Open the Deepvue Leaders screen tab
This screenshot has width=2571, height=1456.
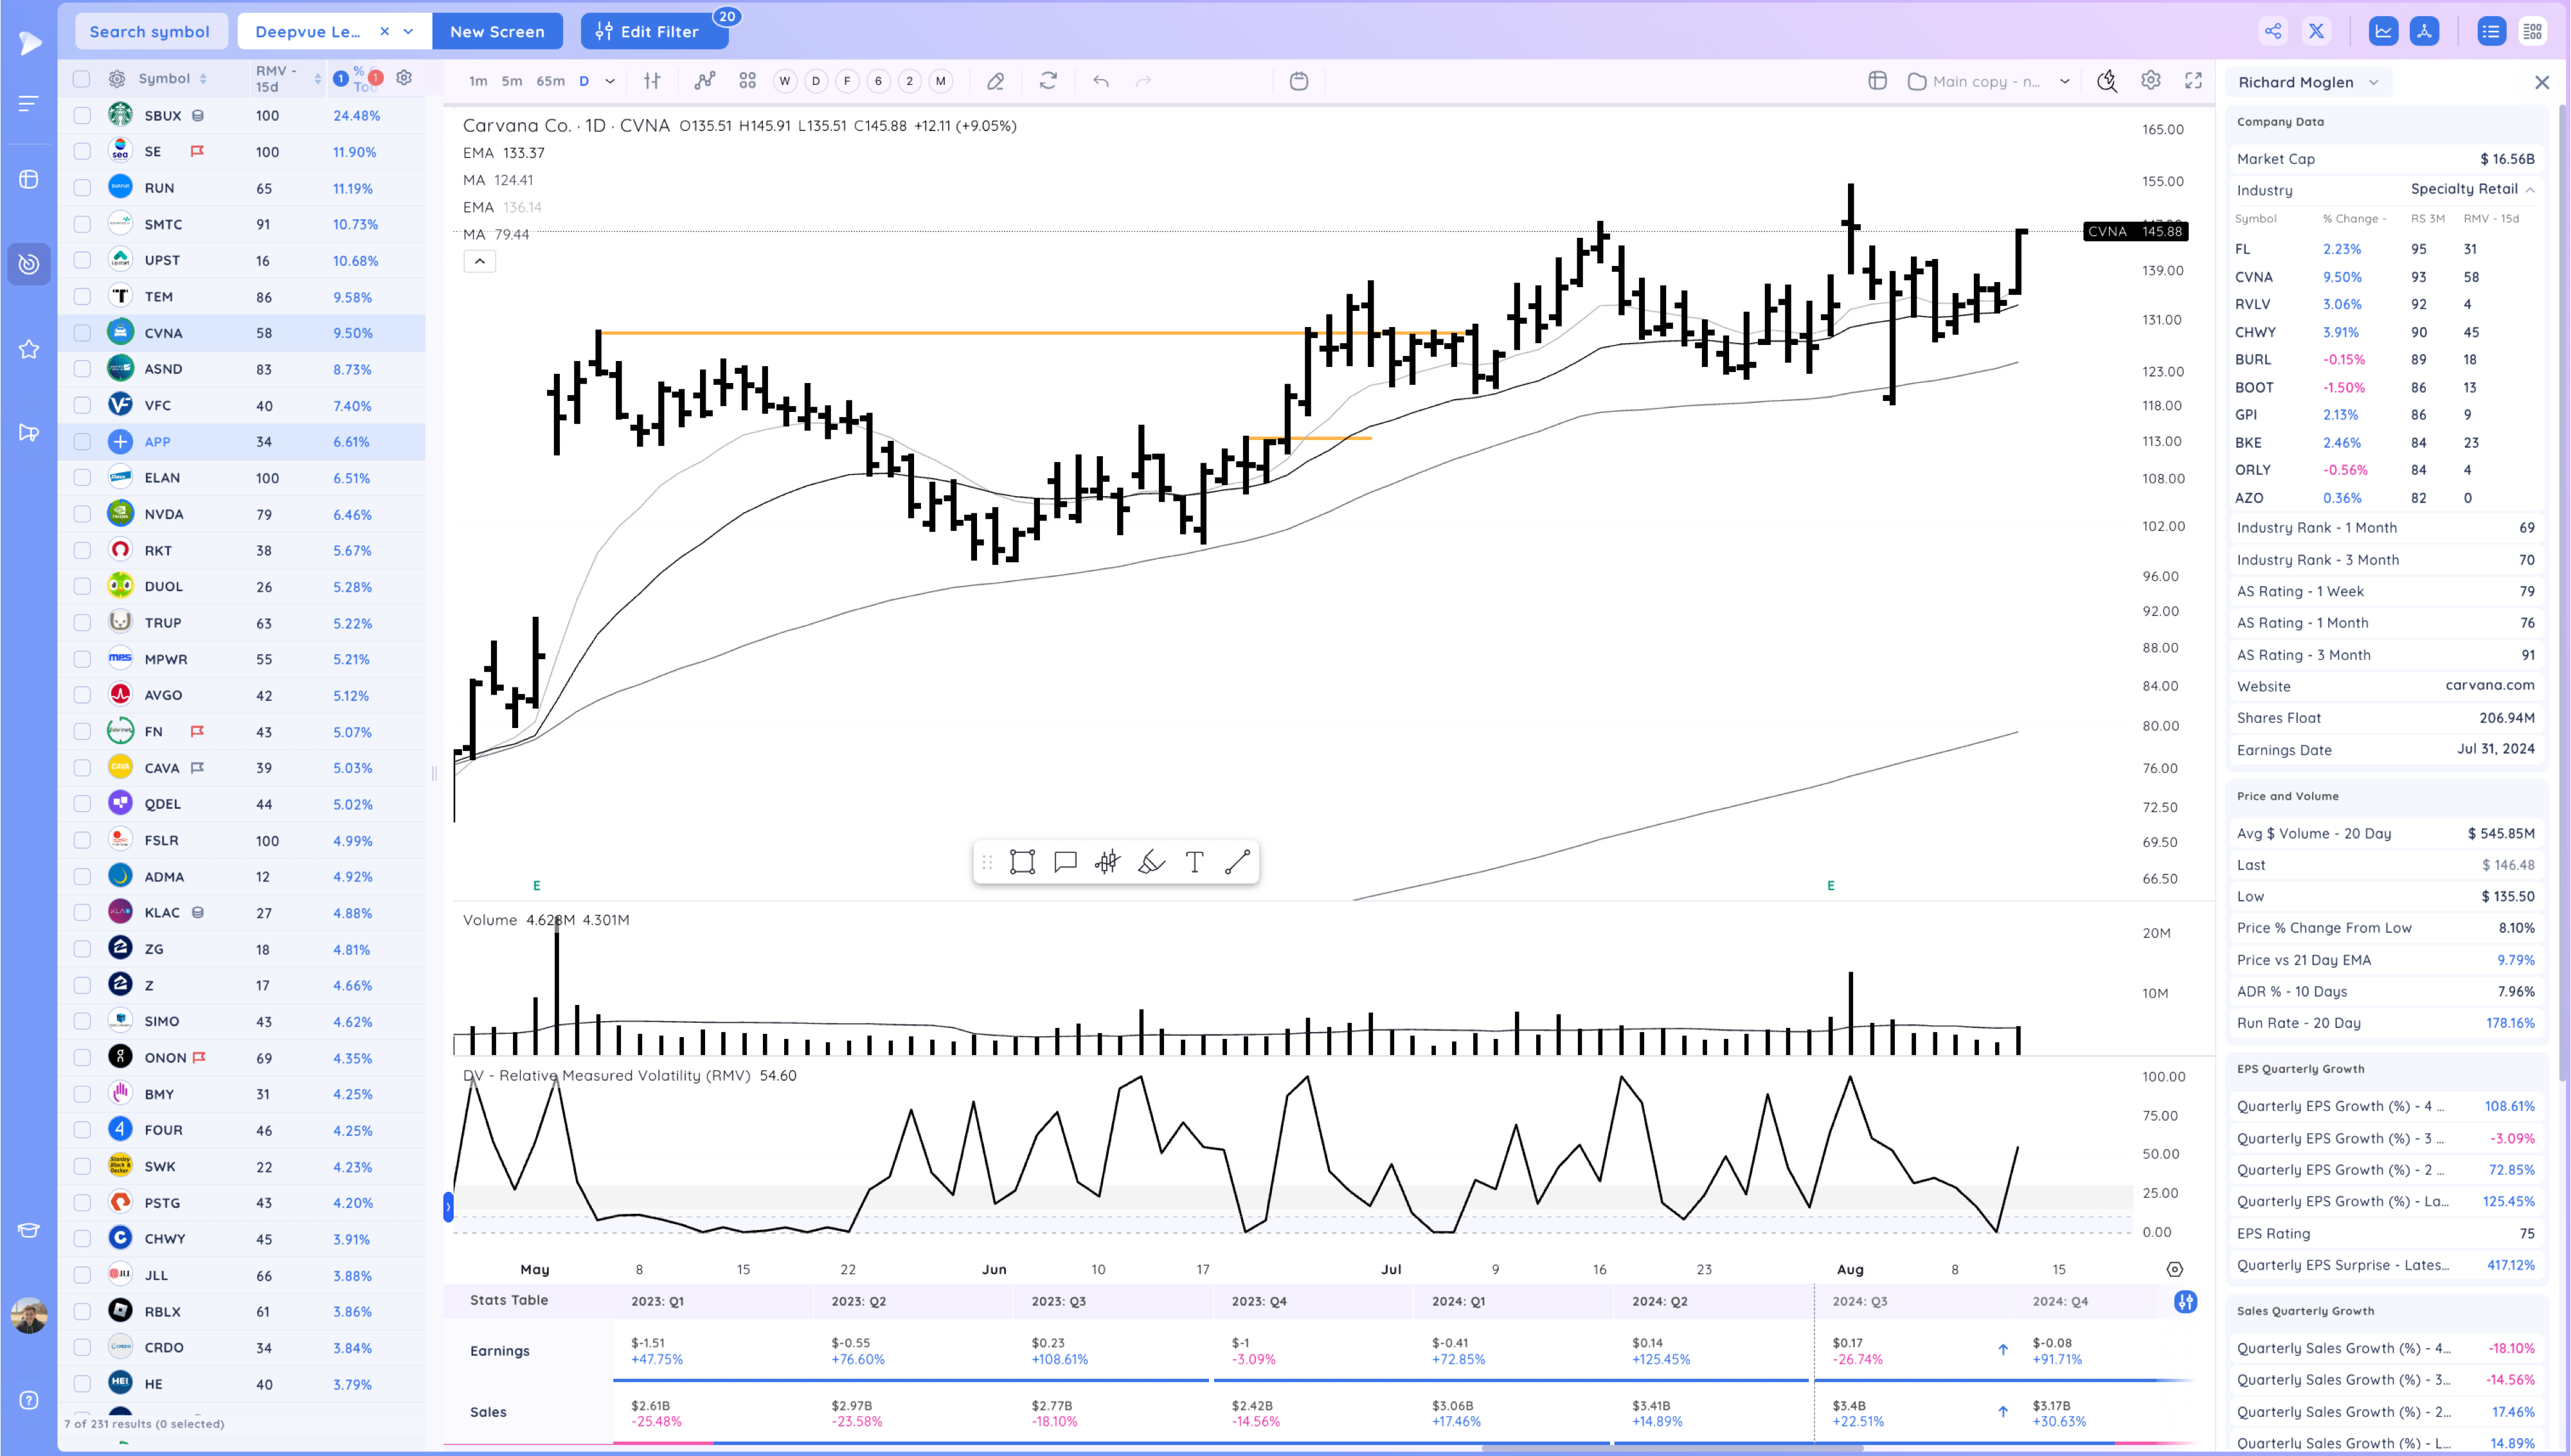click(x=308, y=31)
